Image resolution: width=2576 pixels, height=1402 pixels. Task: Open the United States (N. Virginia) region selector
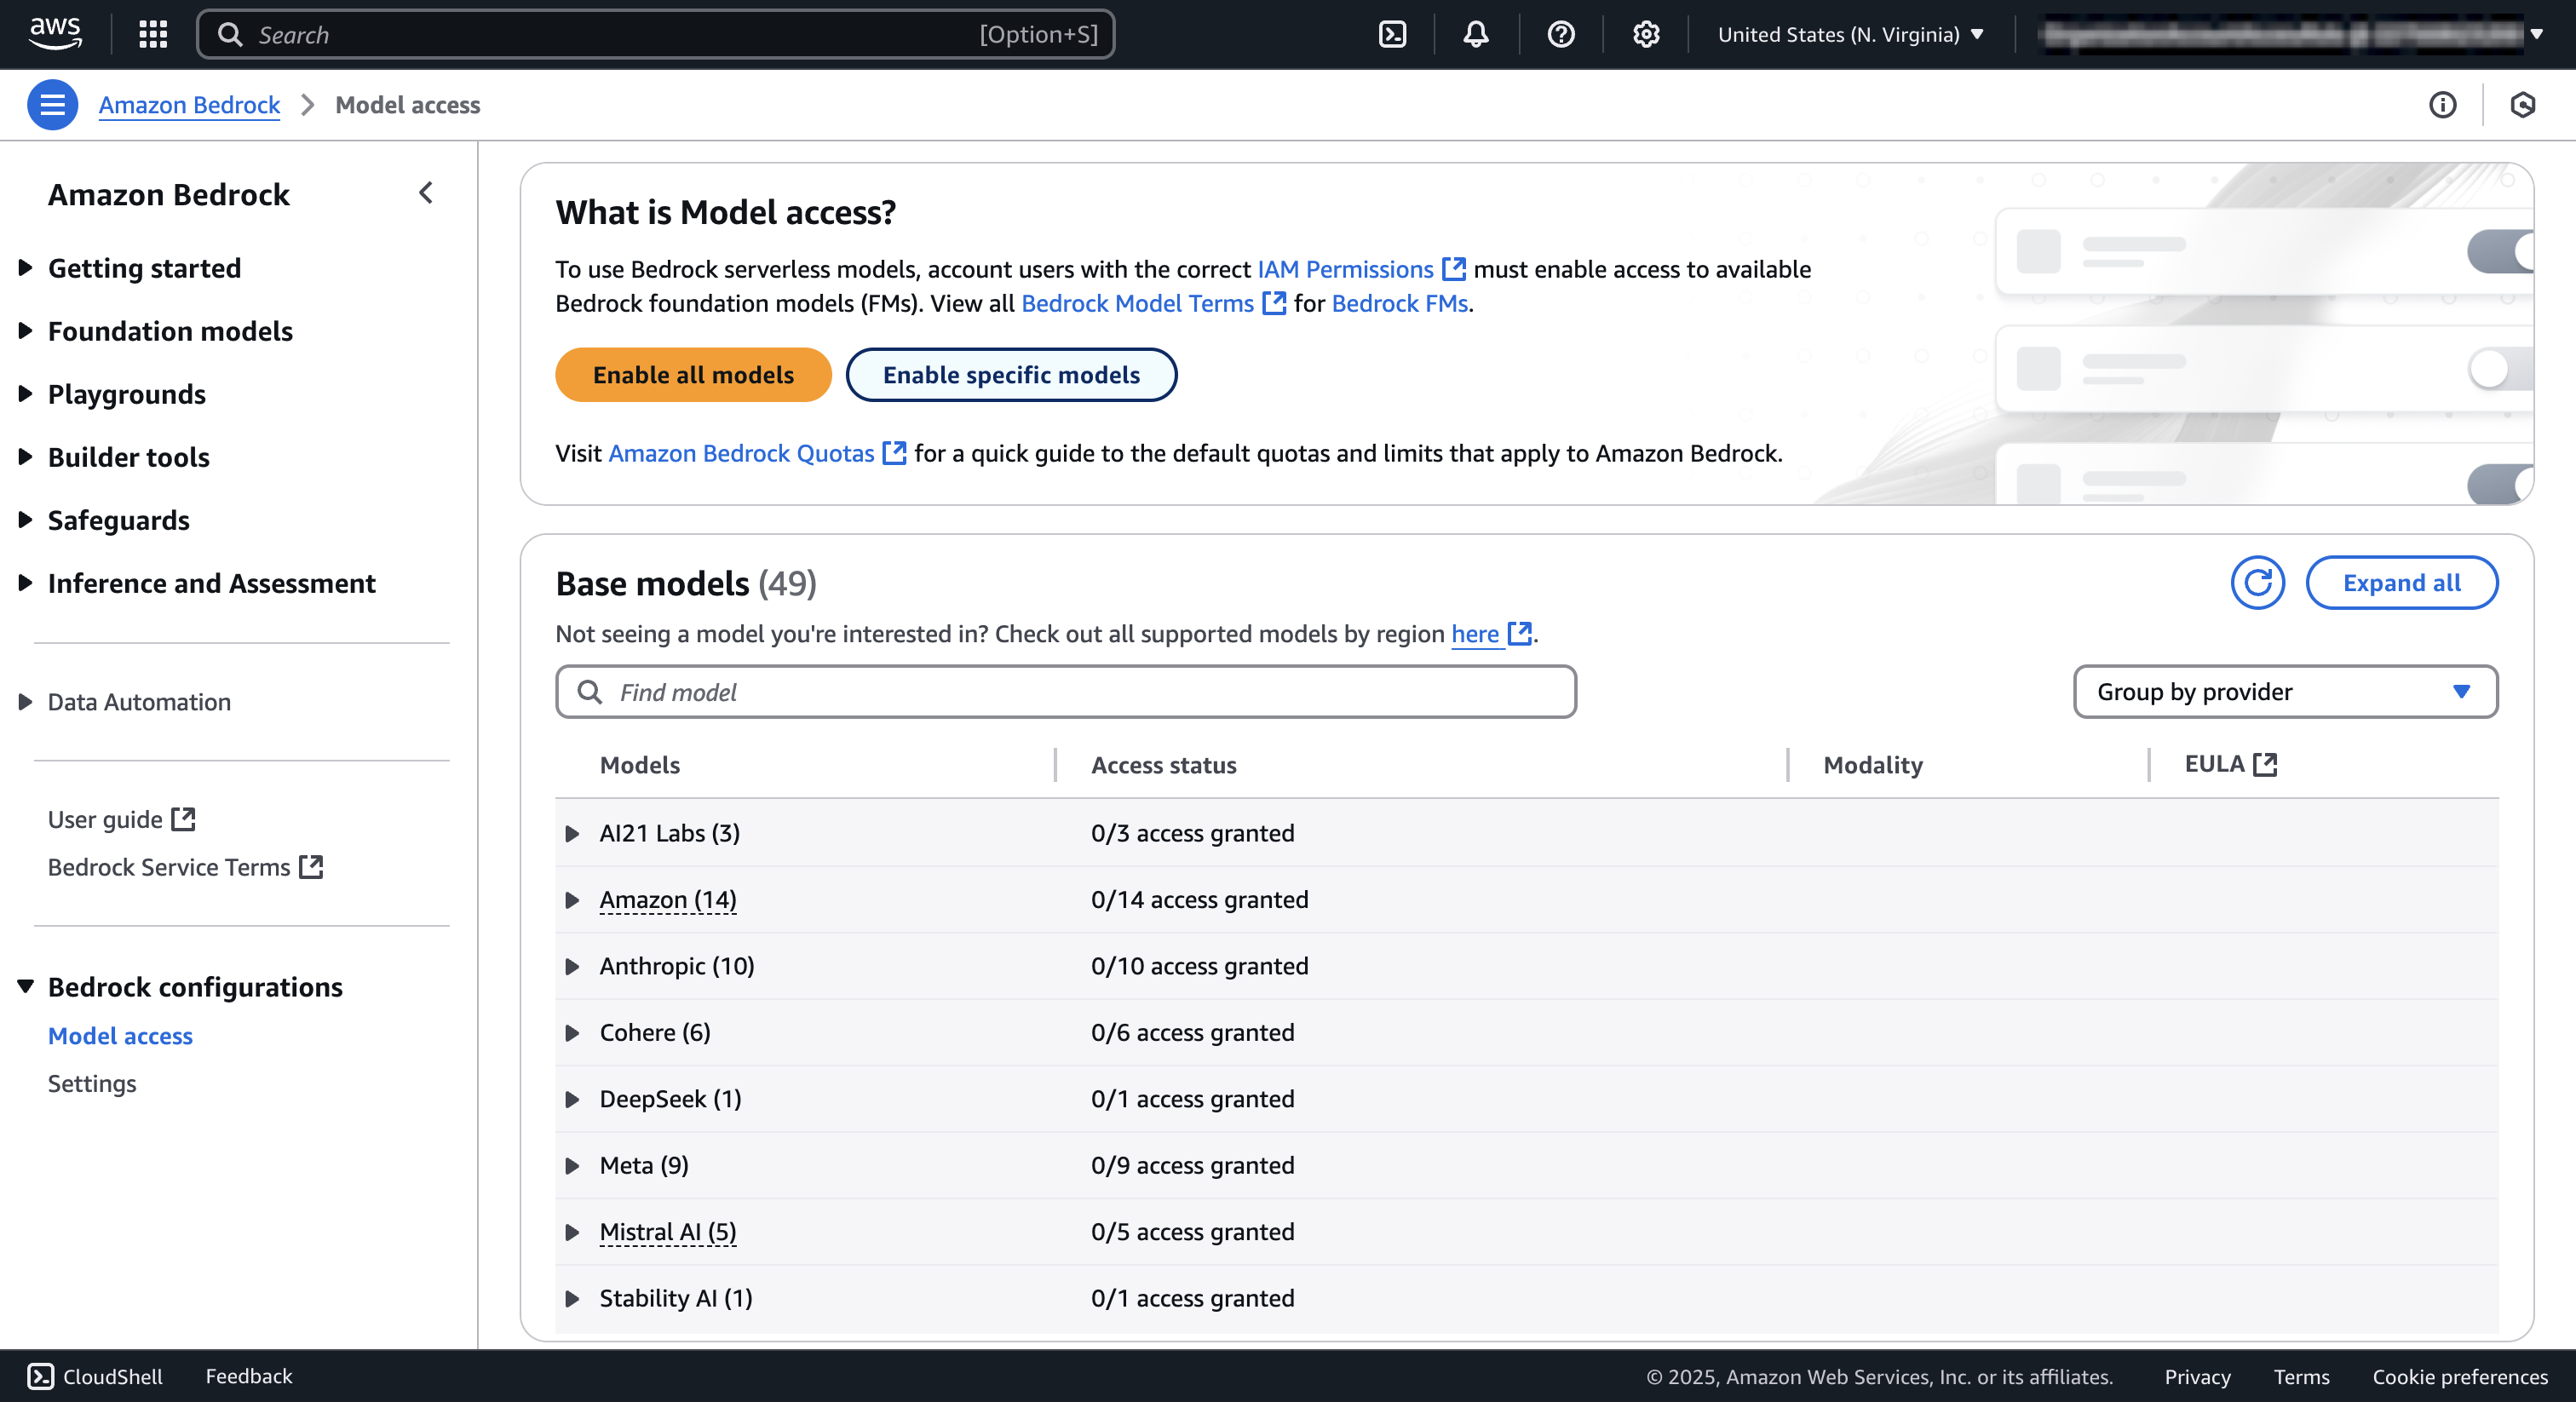[1850, 34]
